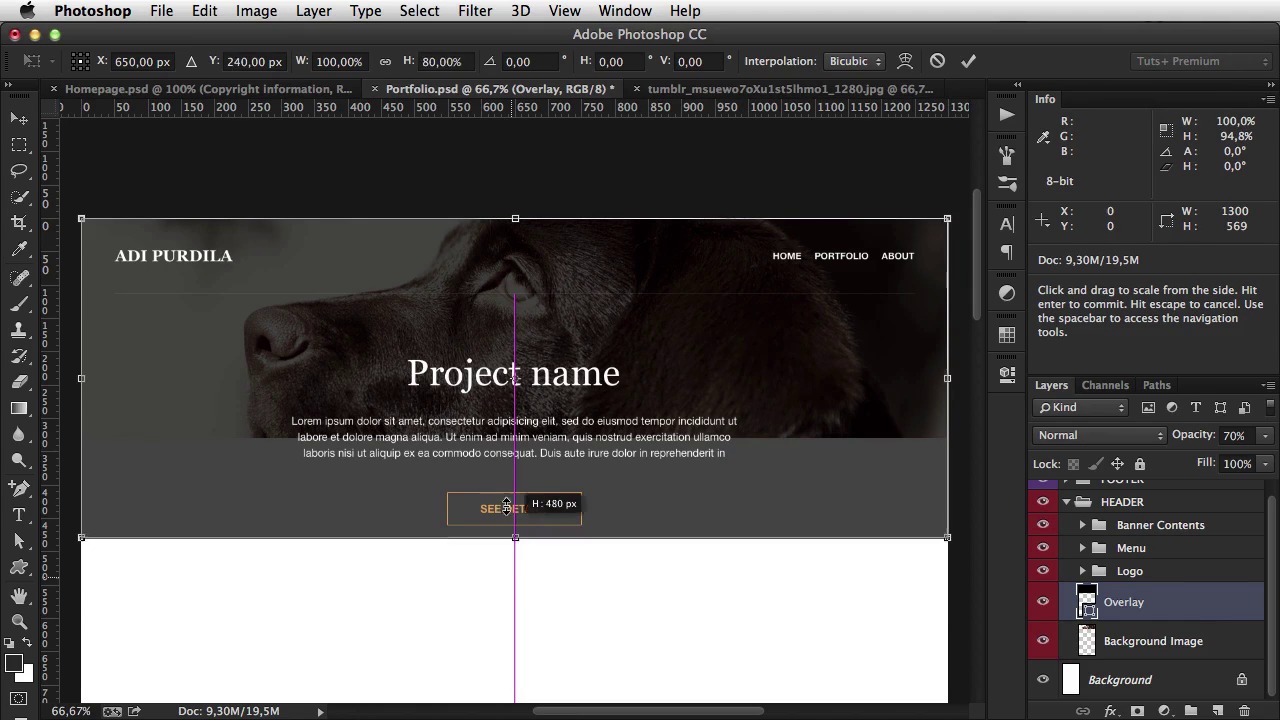Select the Rectangular Marquee tool

click(19, 145)
